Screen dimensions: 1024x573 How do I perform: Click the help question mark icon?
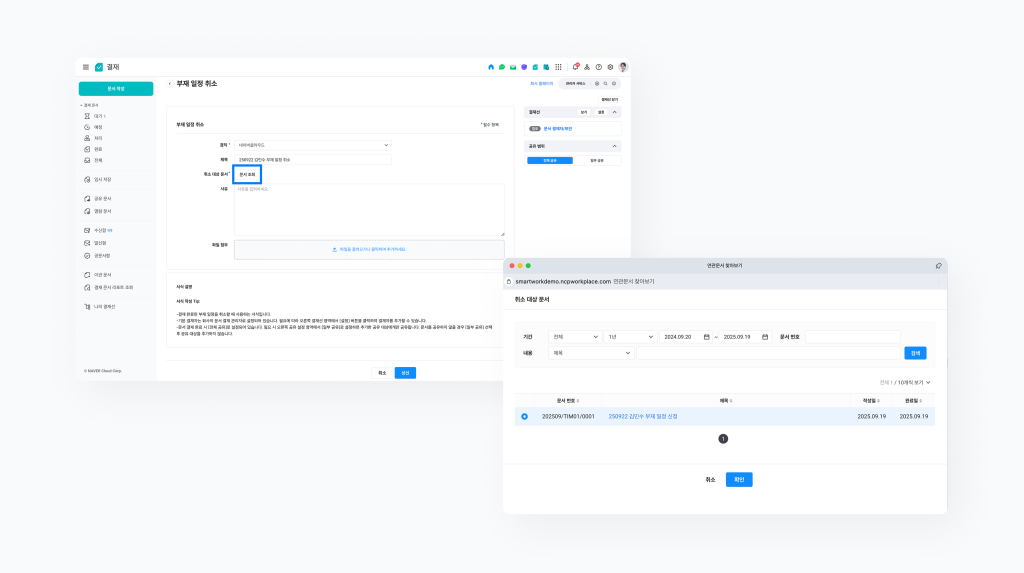coord(598,67)
